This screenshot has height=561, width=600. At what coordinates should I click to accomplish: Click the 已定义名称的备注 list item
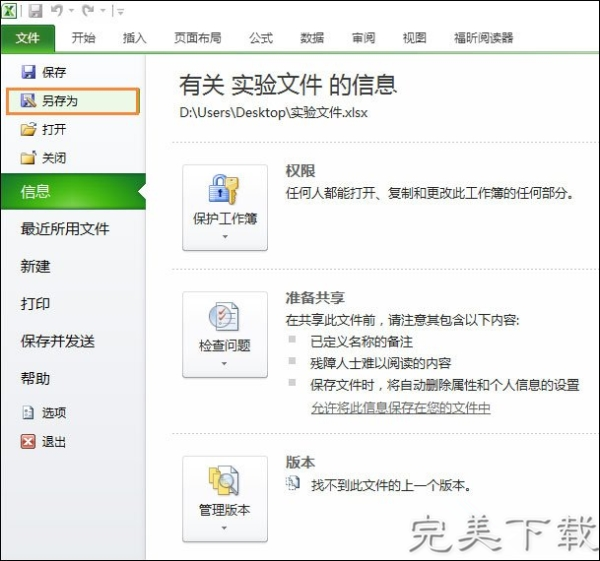tap(362, 341)
